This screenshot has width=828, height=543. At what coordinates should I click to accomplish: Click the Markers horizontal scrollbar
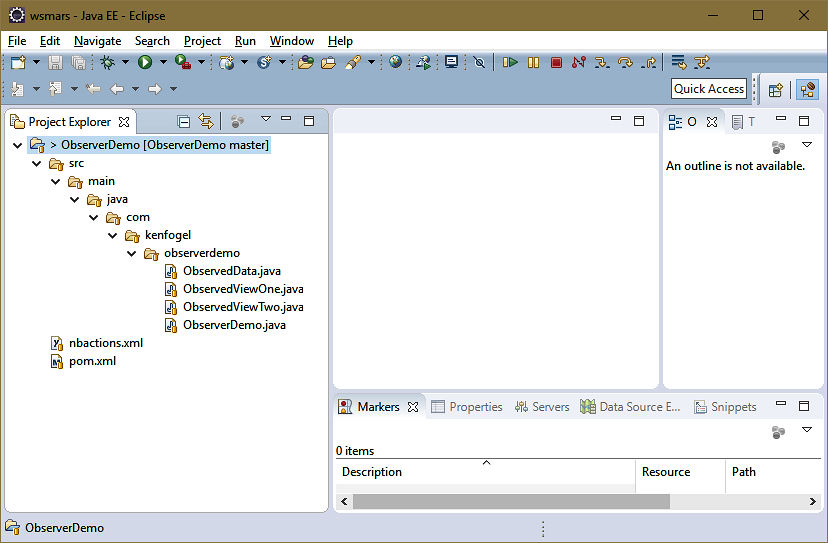click(x=510, y=501)
